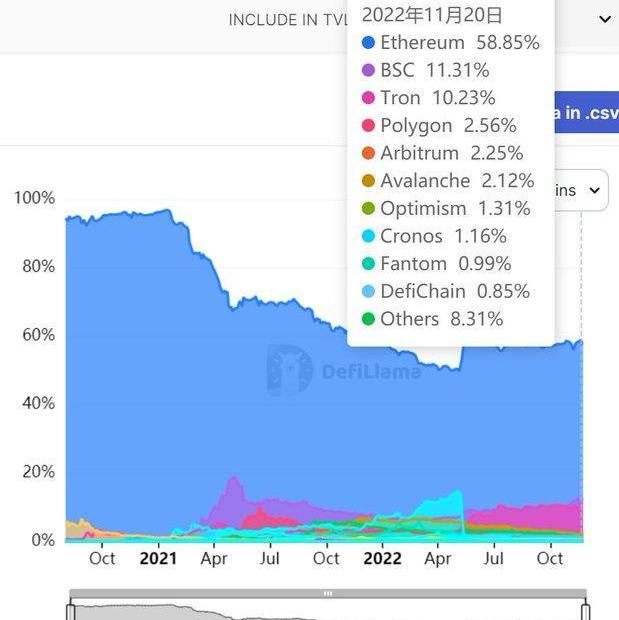Click the pink Tron legend dot

coord(368,98)
